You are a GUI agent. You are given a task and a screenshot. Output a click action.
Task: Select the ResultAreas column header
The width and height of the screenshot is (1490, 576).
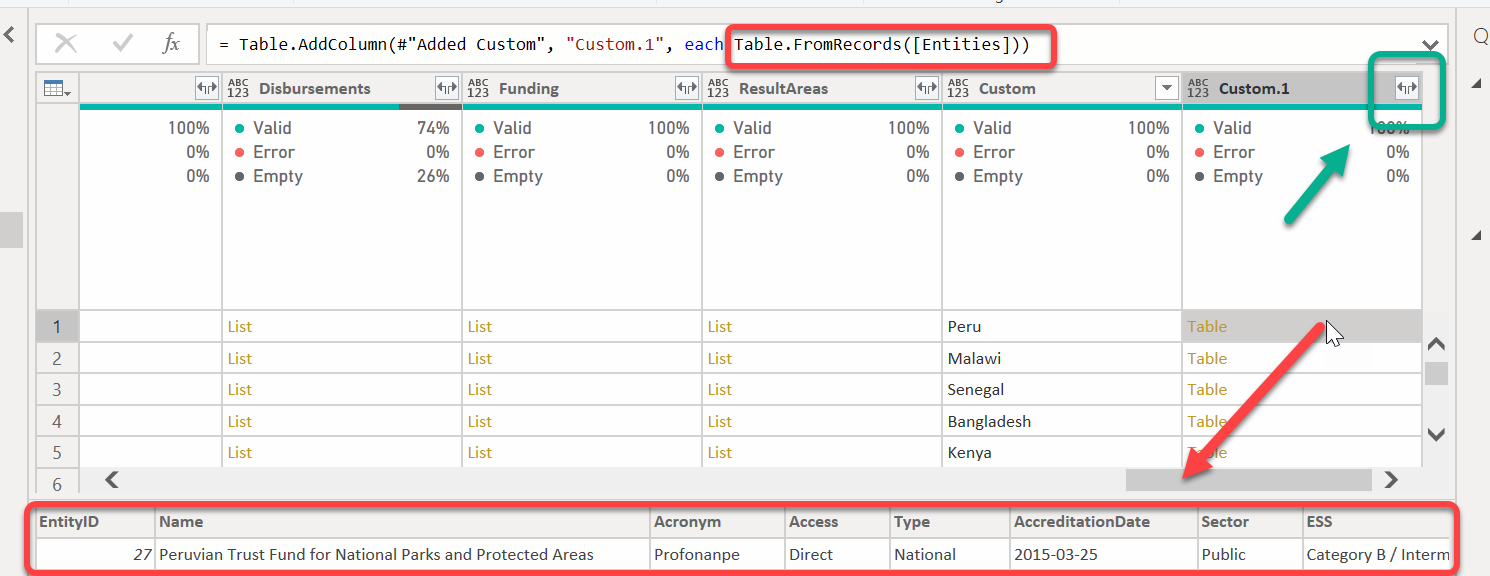(x=822, y=88)
